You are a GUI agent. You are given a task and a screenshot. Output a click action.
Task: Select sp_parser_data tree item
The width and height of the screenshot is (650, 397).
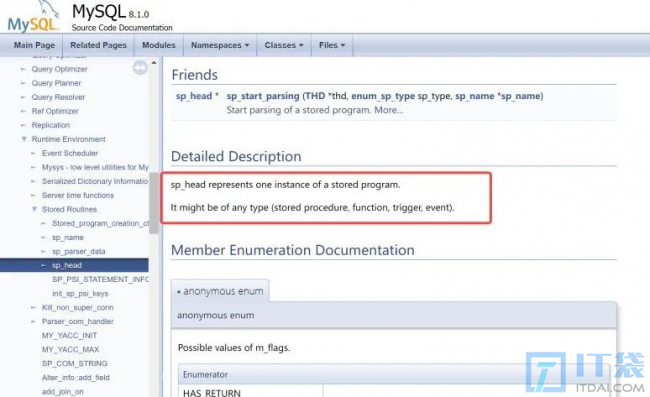(x=78, y=252)
